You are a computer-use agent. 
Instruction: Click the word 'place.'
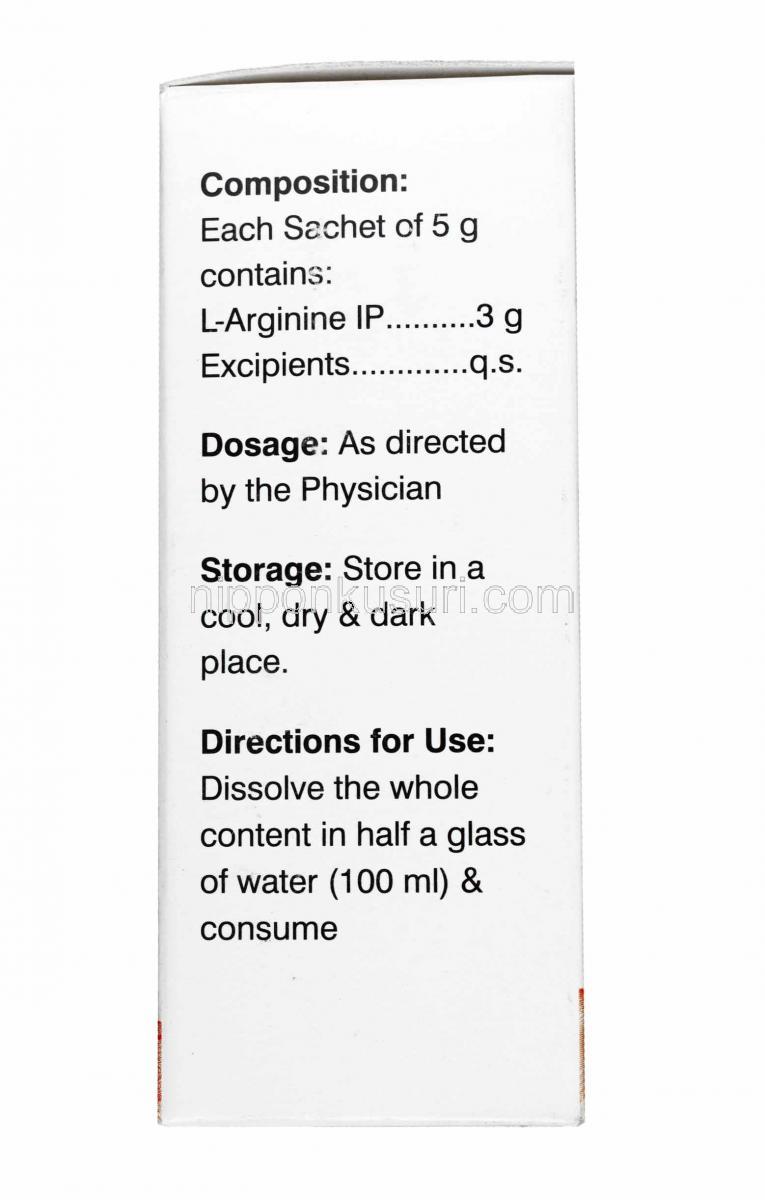point(244,662)
